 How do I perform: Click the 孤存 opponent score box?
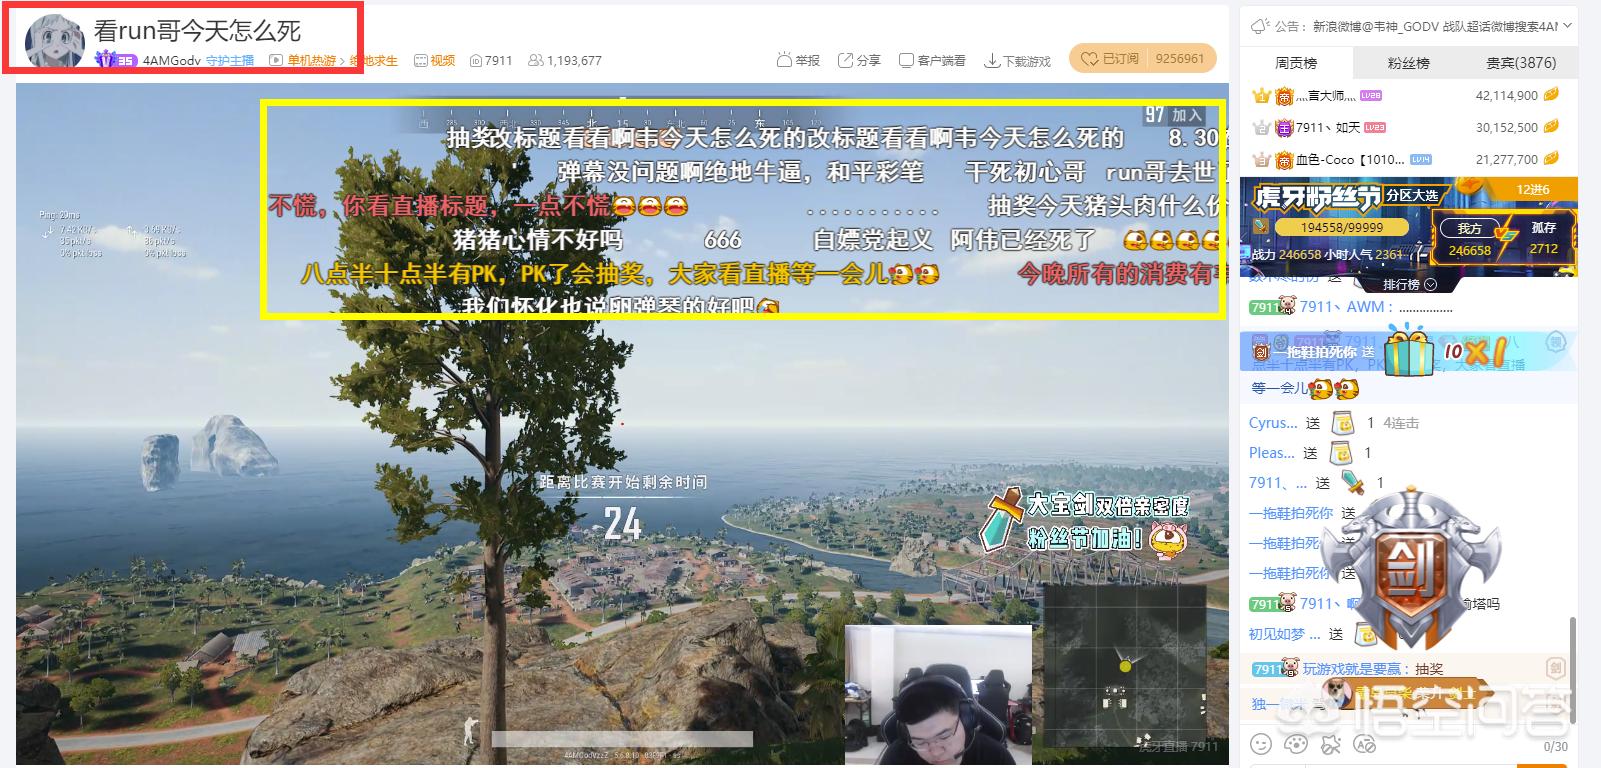point(1543,240)
